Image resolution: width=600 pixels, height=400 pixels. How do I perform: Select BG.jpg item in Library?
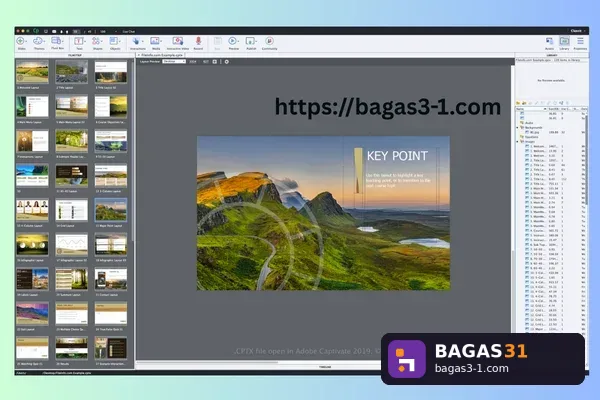pyautogui.click(x=532, y=132)
